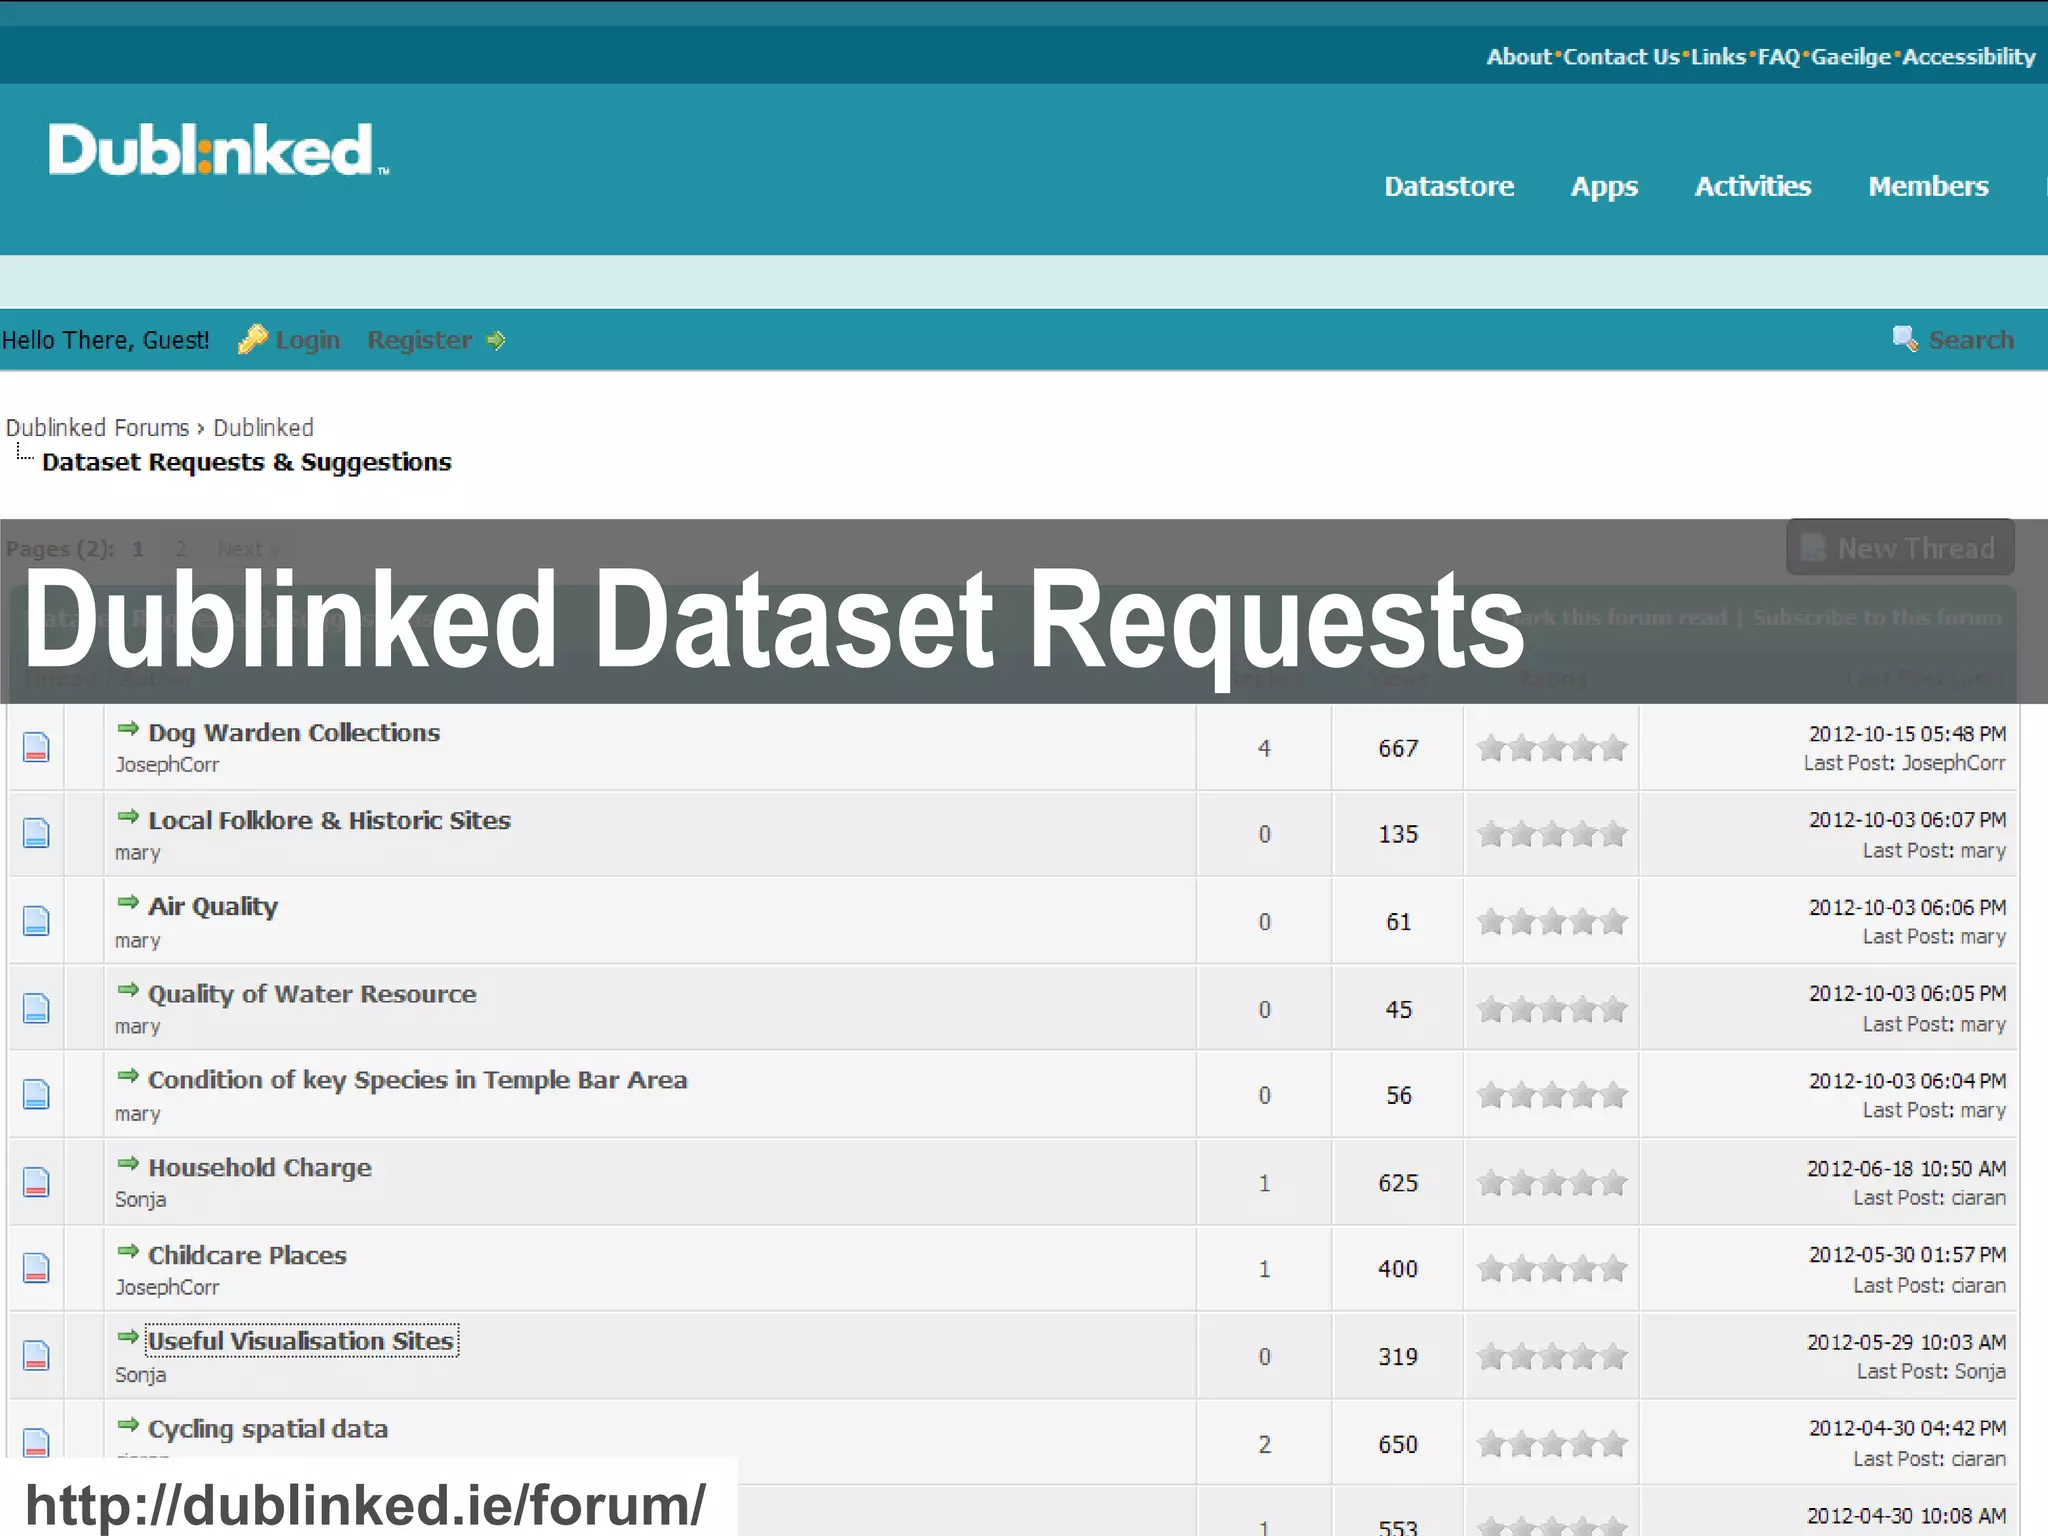Open last poster ciaran on Household Charge row
This screenshot has width=2048, height=1536.
pyautogui.click(x=1979, y=1198)
